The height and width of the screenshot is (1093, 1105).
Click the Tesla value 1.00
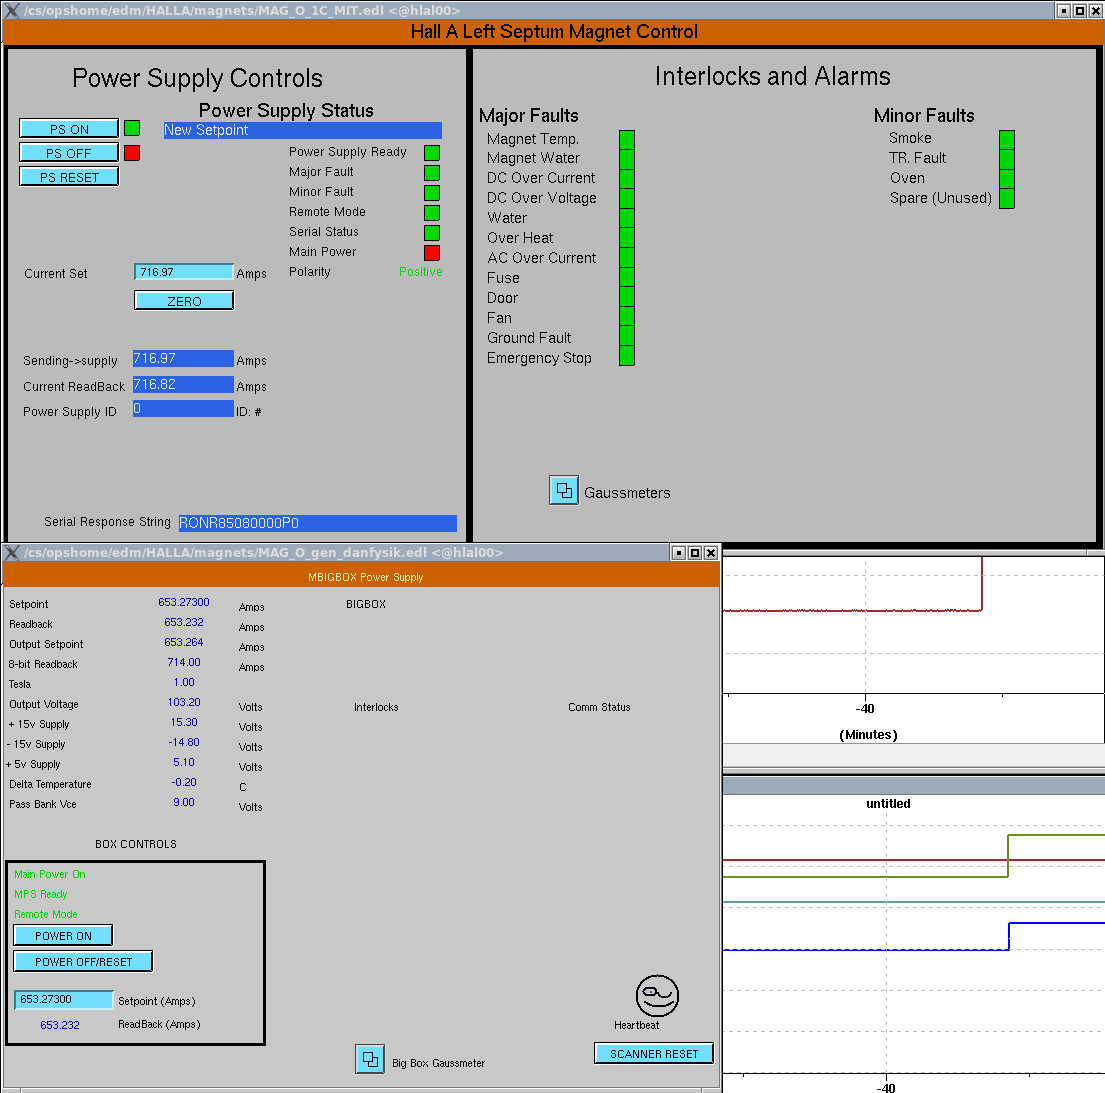click(184, 682)
